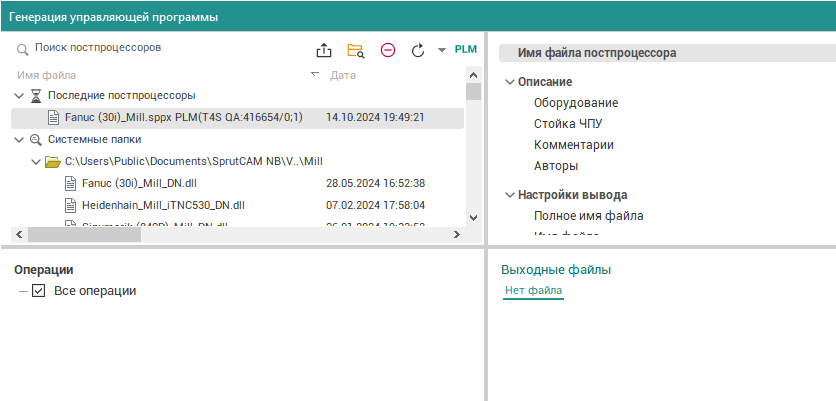
Task: Click the 'Нет файла' link
Action: [533, 291]
